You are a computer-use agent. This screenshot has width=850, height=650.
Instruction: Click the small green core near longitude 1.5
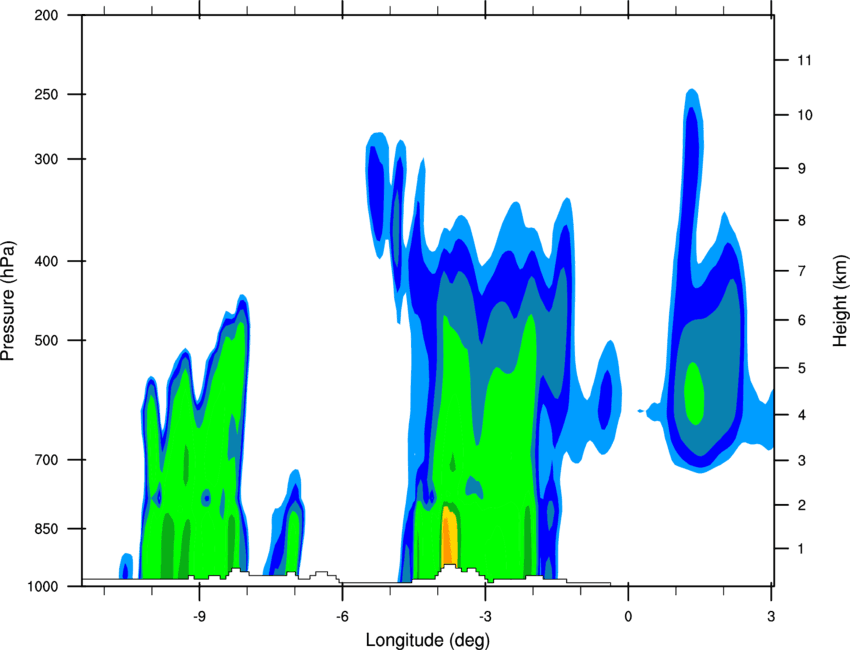pyautogui.click(x=694, y=394)
